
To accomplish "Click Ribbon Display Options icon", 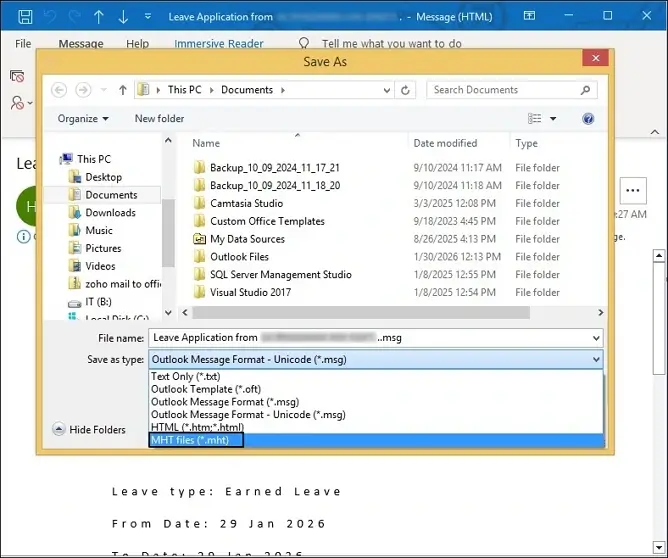I will click(529, 16).
